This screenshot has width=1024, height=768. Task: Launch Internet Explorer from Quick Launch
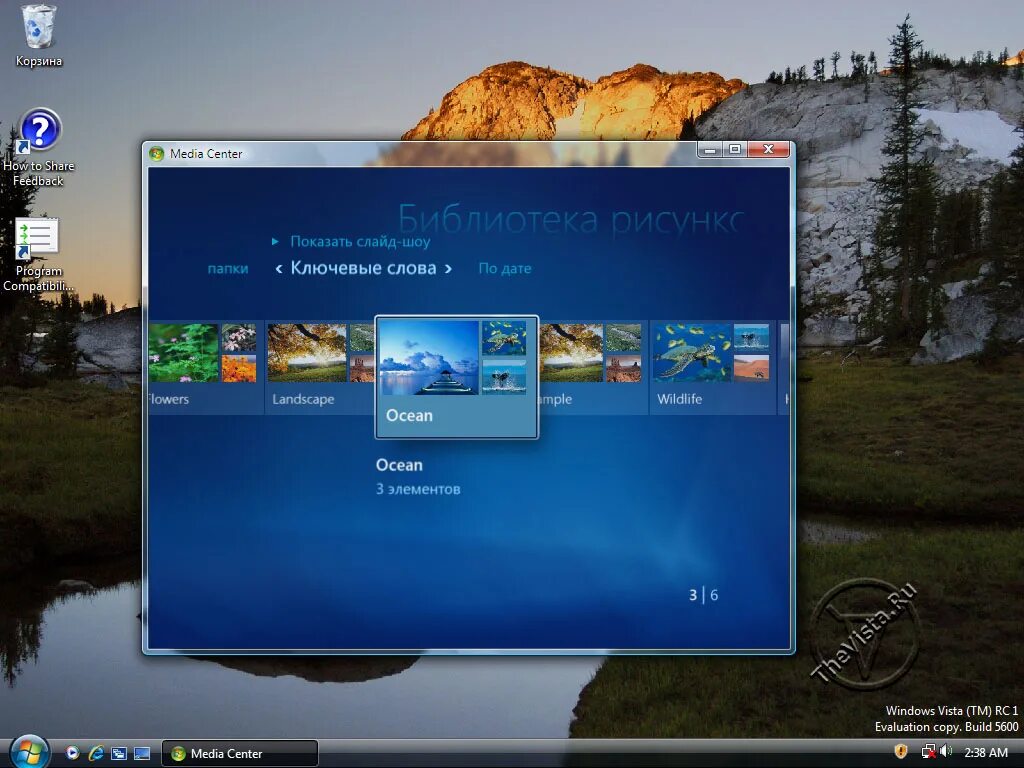tap(96, 753)
